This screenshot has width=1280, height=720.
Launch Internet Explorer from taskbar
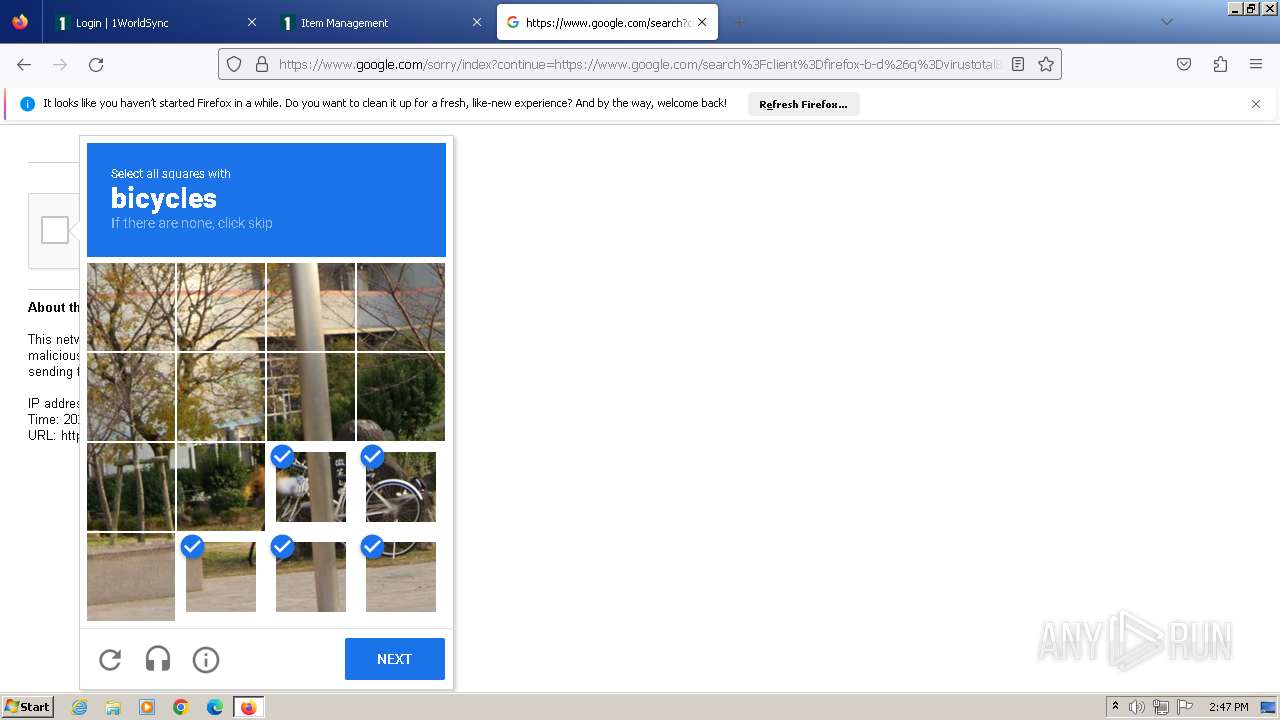coord(79,707)
